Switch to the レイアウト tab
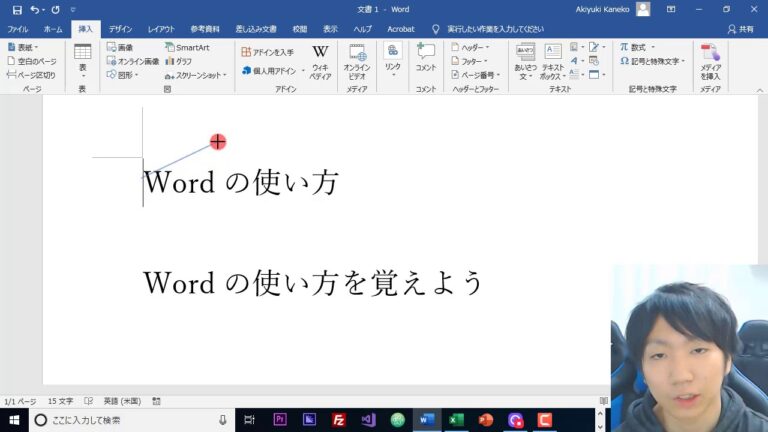The height and width of the screenshot is (432, 768). point(161,29)
